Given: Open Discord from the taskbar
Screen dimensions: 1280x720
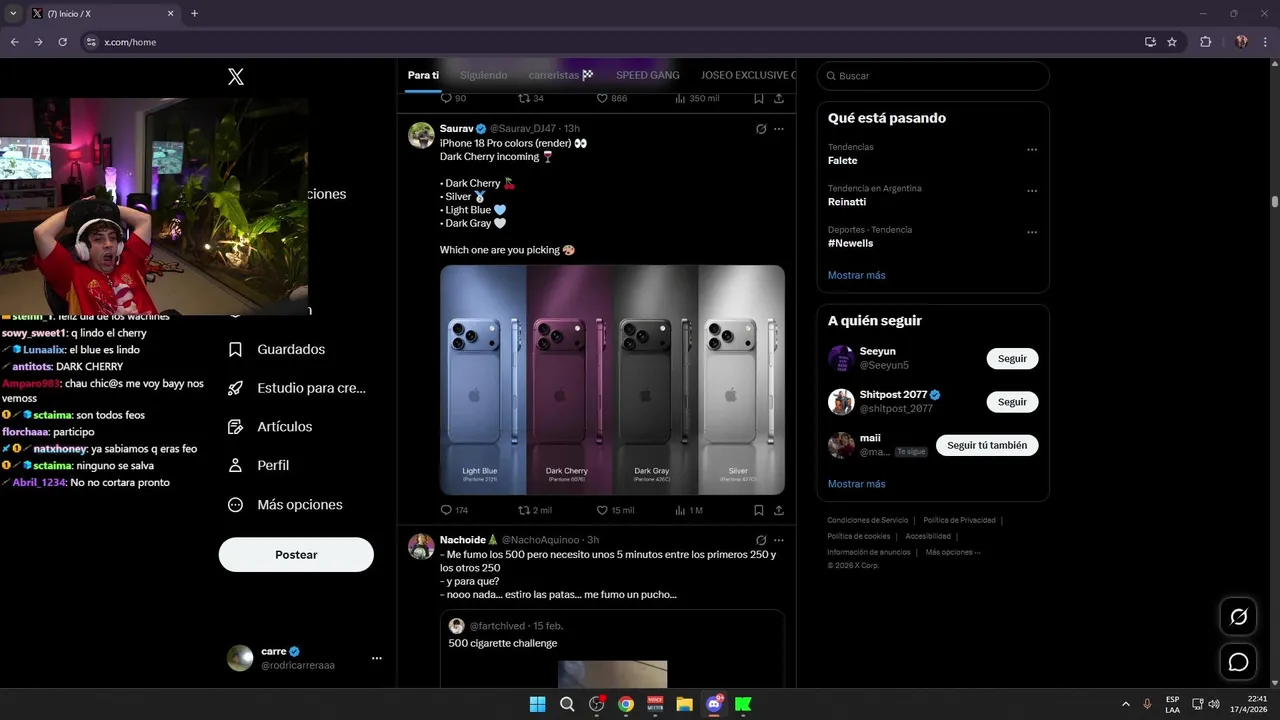Looking at the screenshot, I should coord(714,704).
